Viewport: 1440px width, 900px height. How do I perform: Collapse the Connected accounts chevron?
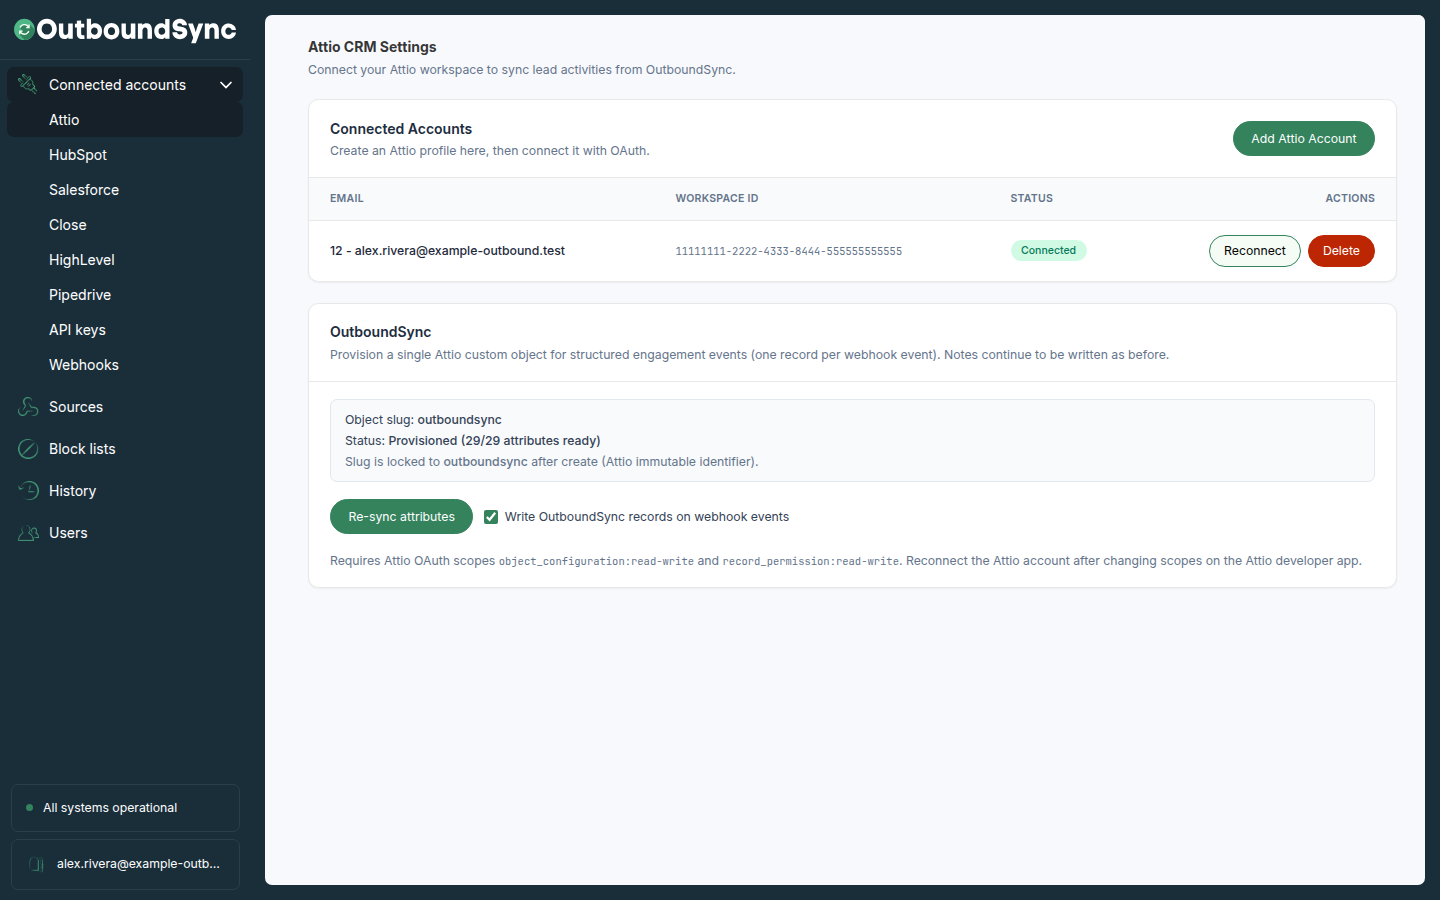pyautogui.click(x=226, y=85)
